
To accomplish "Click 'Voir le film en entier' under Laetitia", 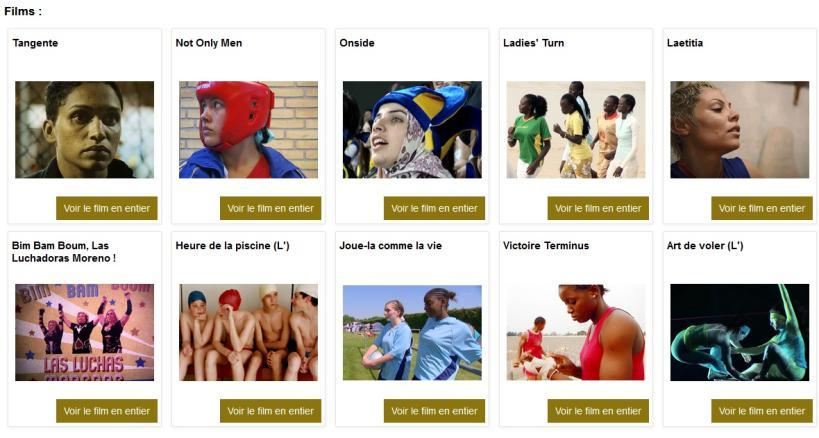I will coord(762,208).
